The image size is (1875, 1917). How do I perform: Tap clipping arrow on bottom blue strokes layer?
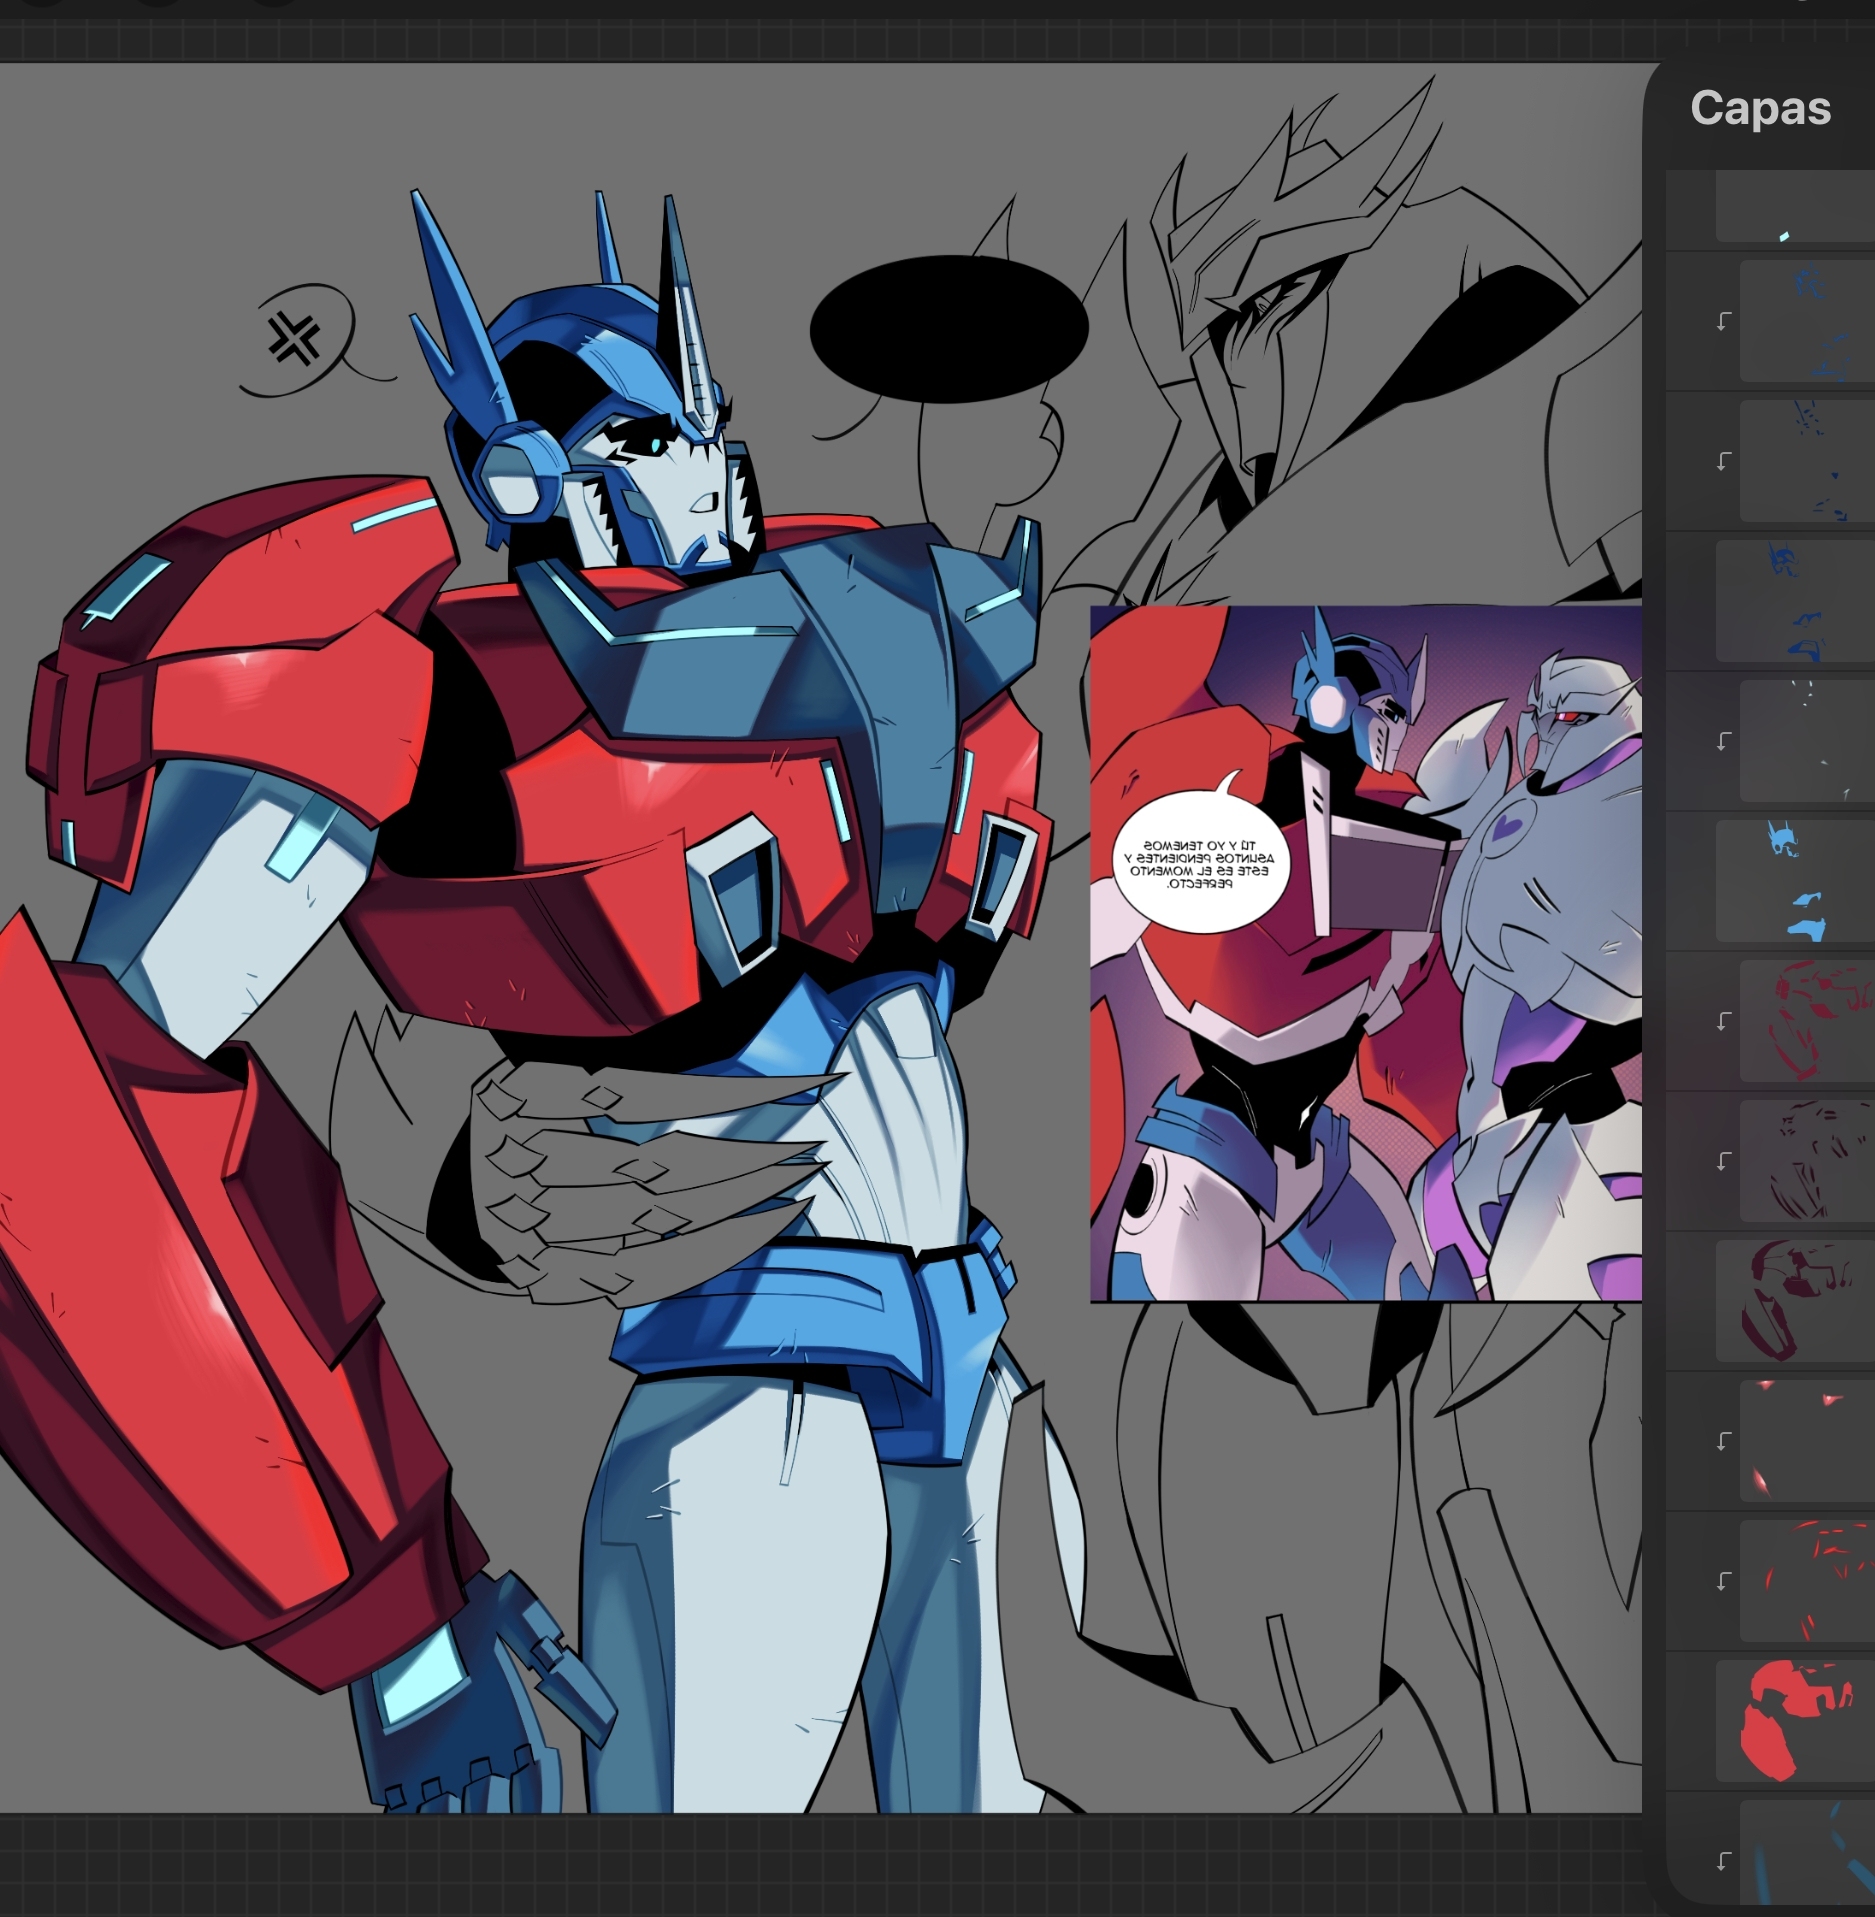coord(1724,1861)
